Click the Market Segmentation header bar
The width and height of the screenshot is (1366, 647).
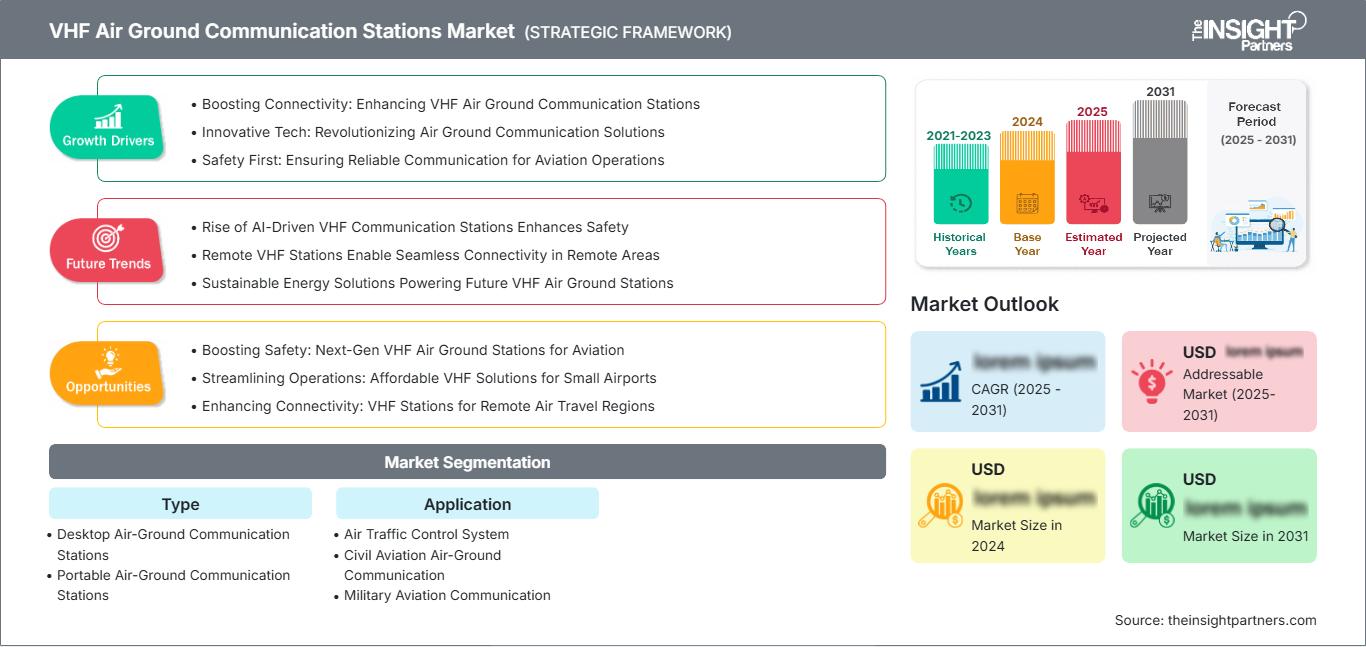click(x=467, y=462)
